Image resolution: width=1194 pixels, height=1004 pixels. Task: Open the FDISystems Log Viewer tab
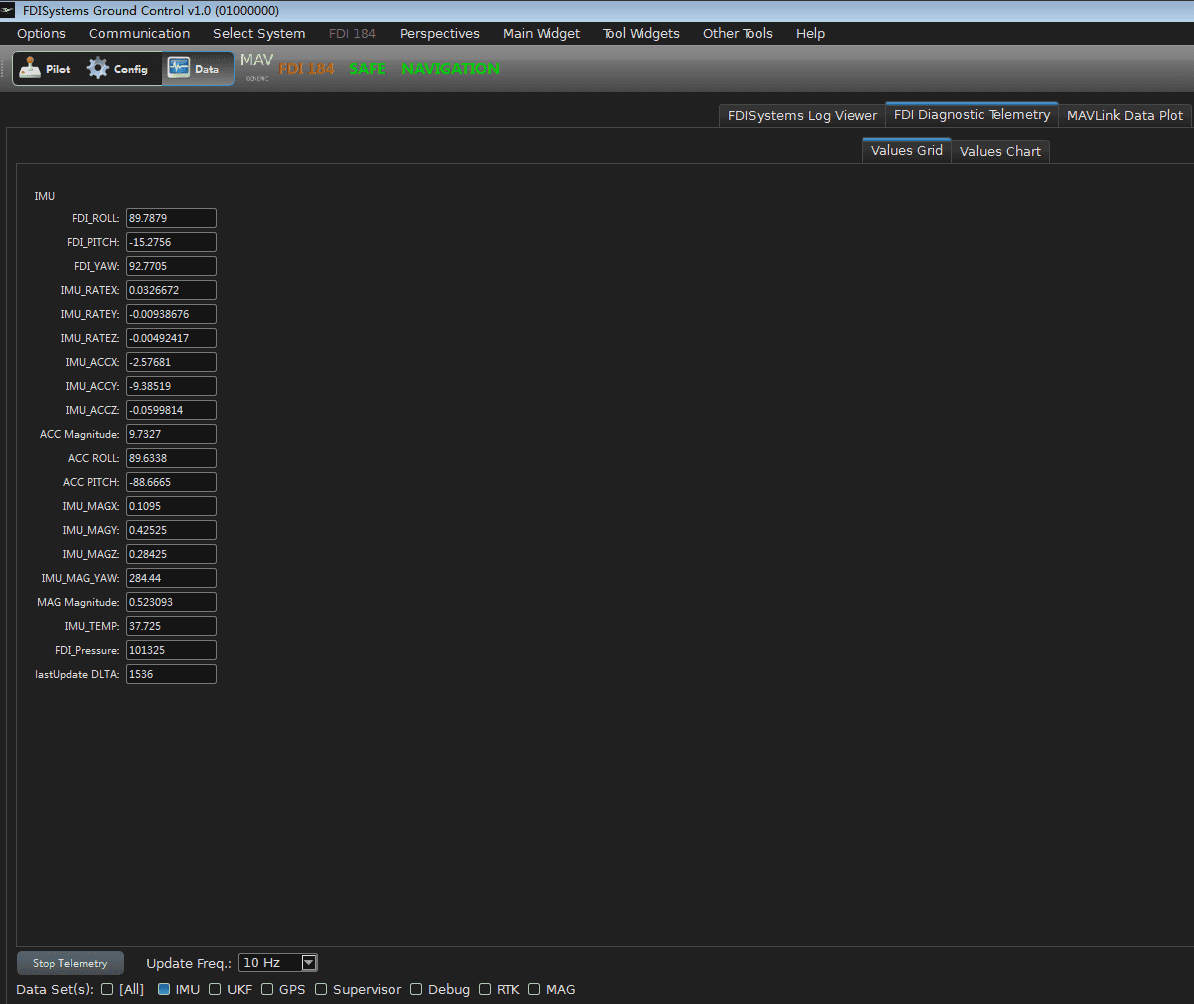click(802, 115)
